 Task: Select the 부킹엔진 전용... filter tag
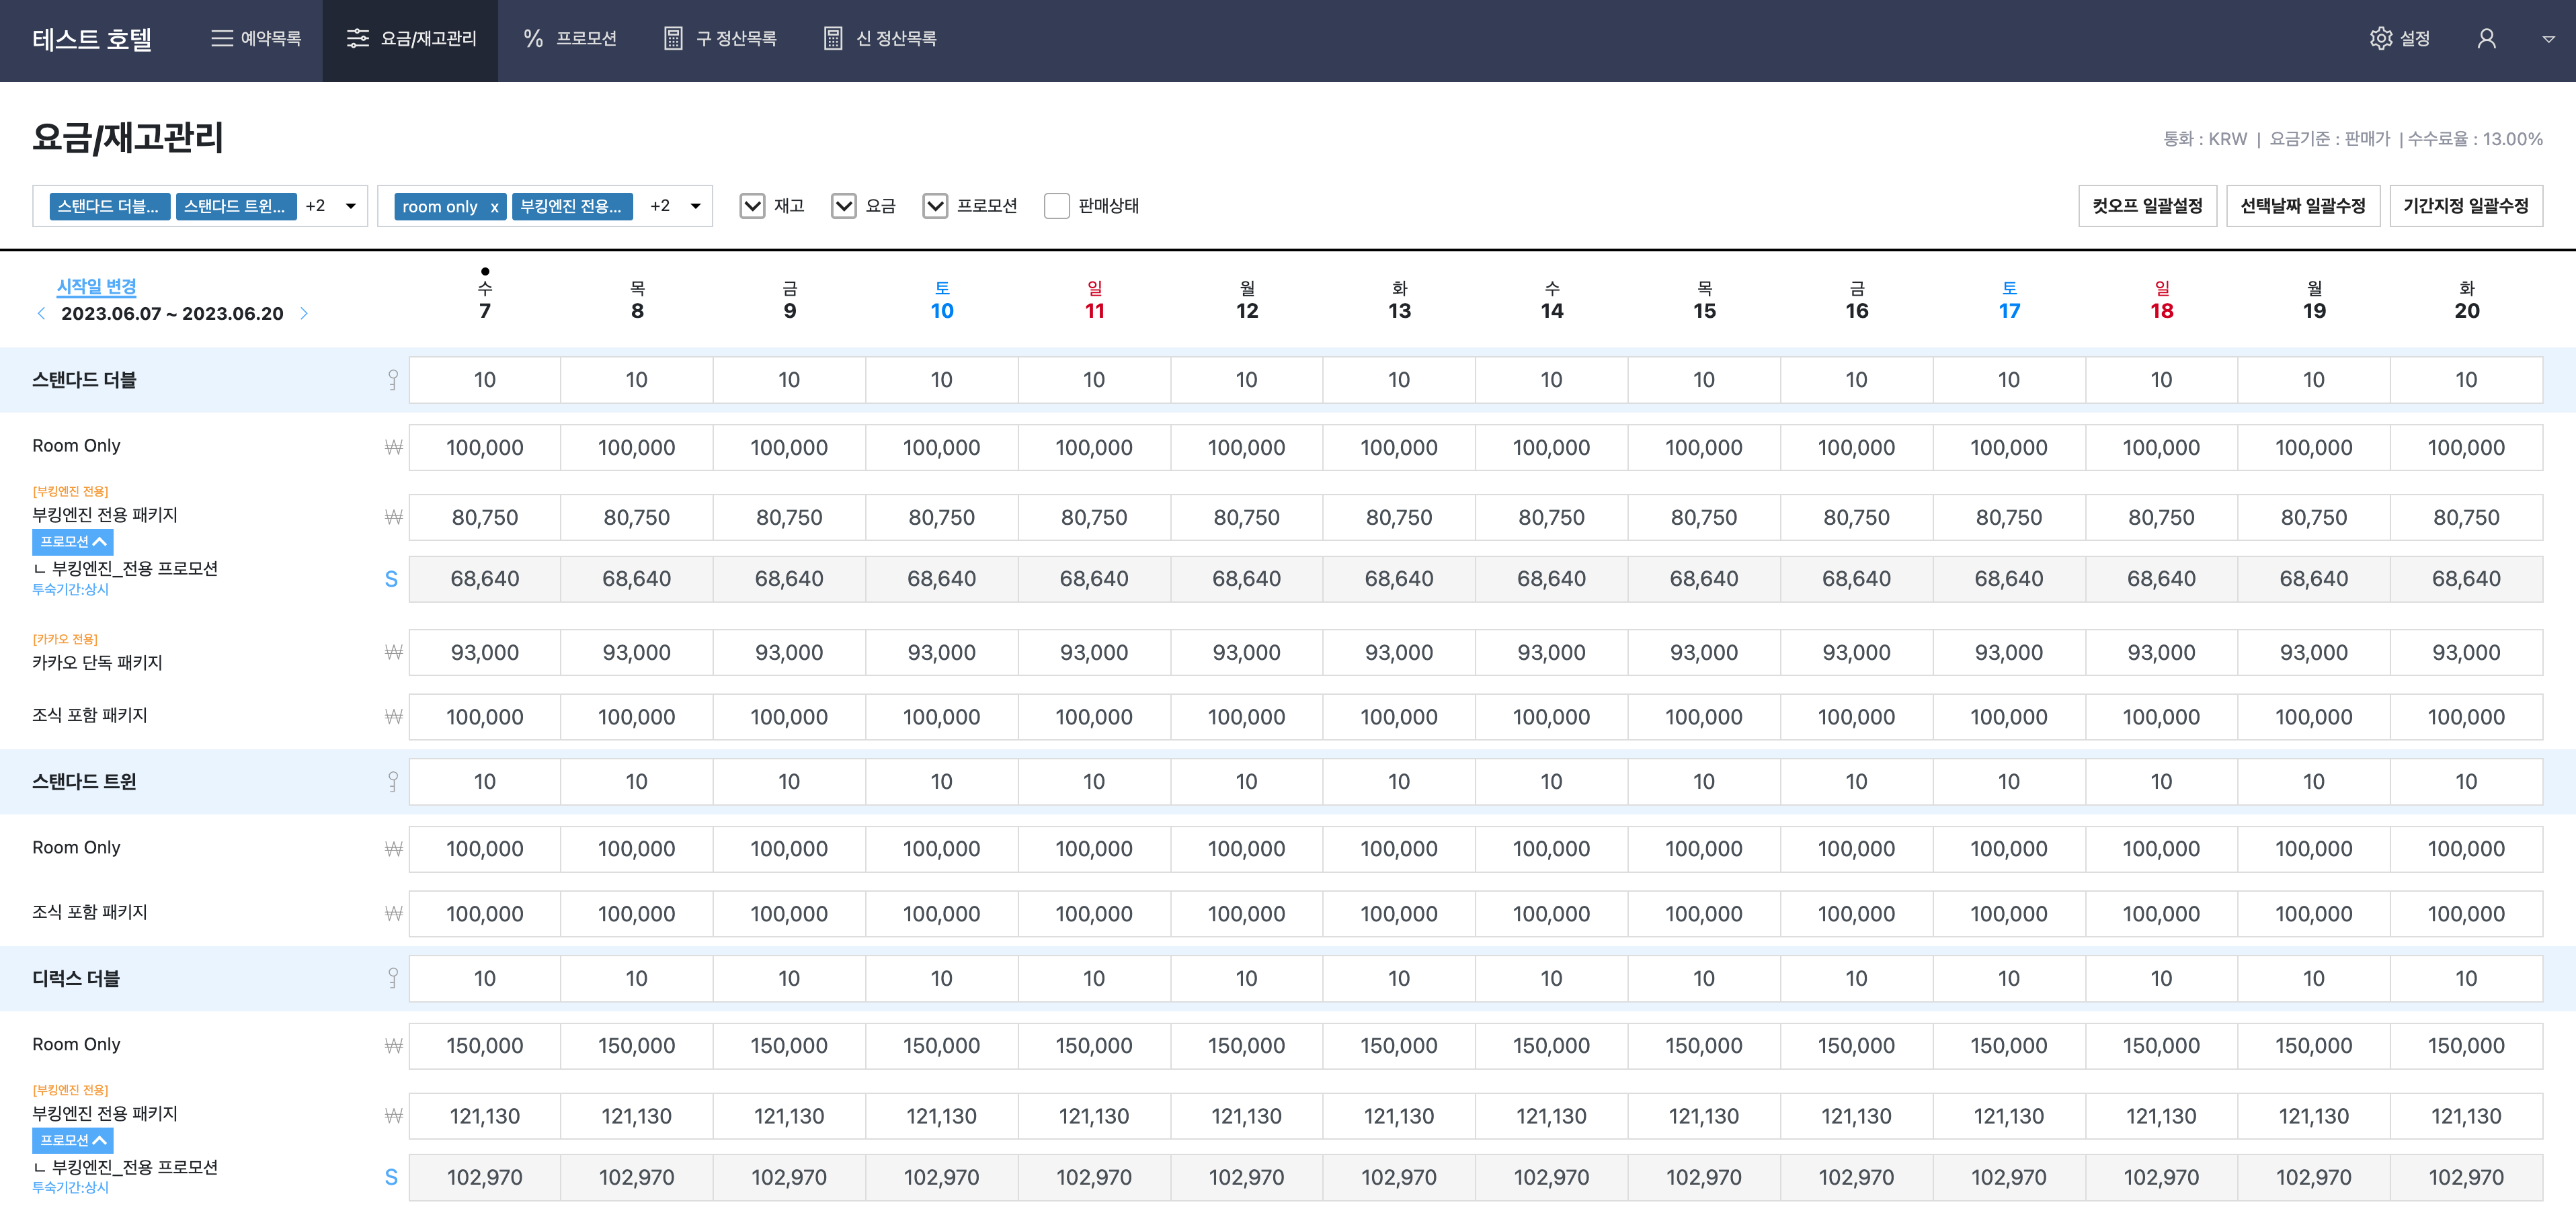(x=572, y=206)
